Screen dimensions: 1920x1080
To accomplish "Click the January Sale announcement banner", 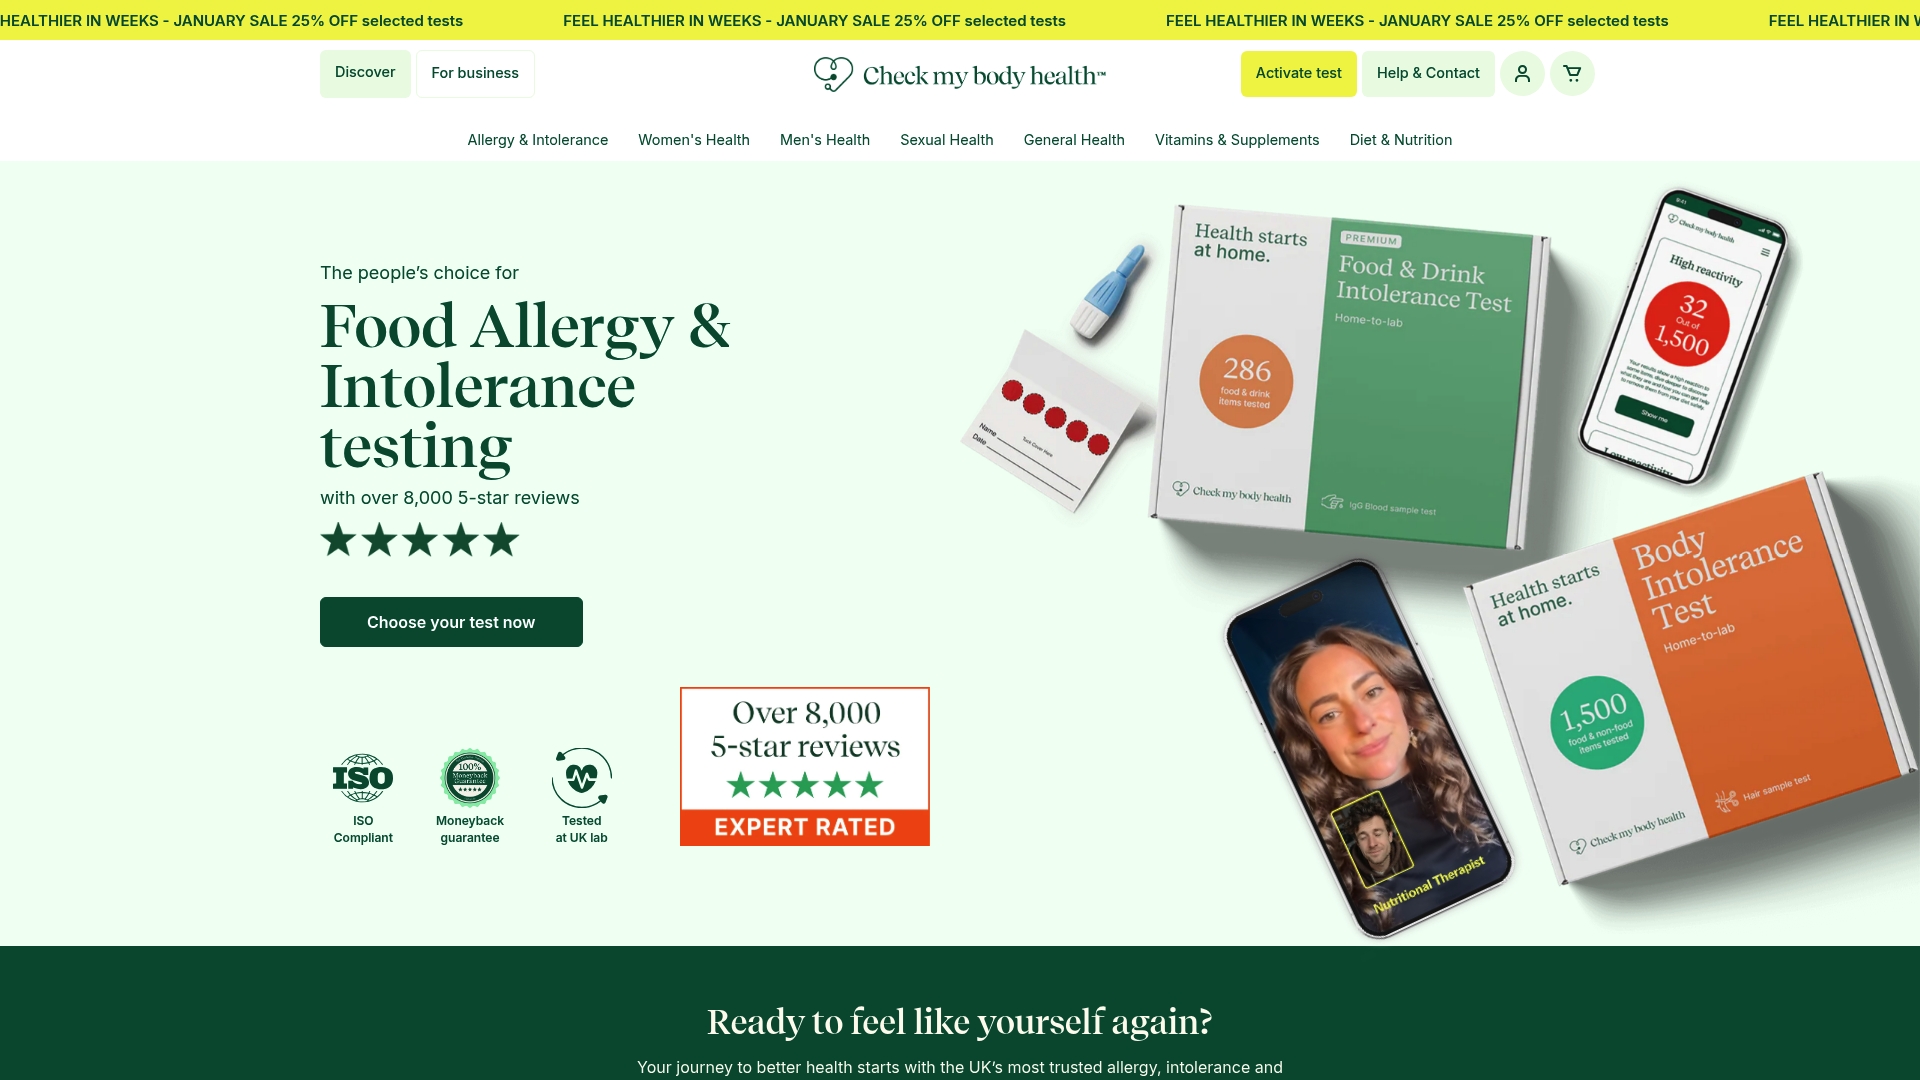I will 960,20.
